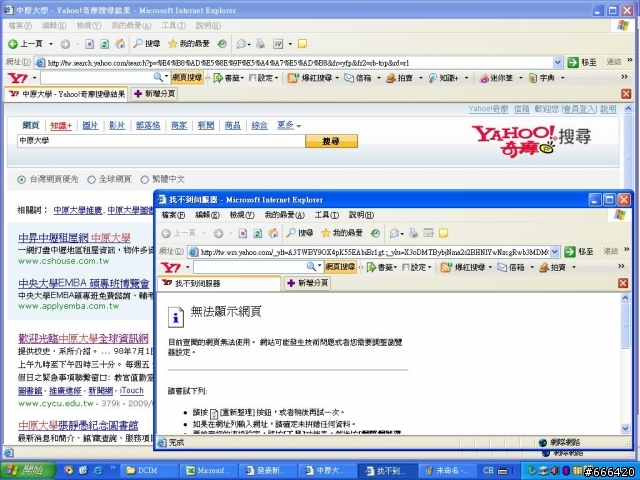The height and width of the screenshot is (480, 640).
Task: Click 新增分頁 in front window
Action: (308, 283)
